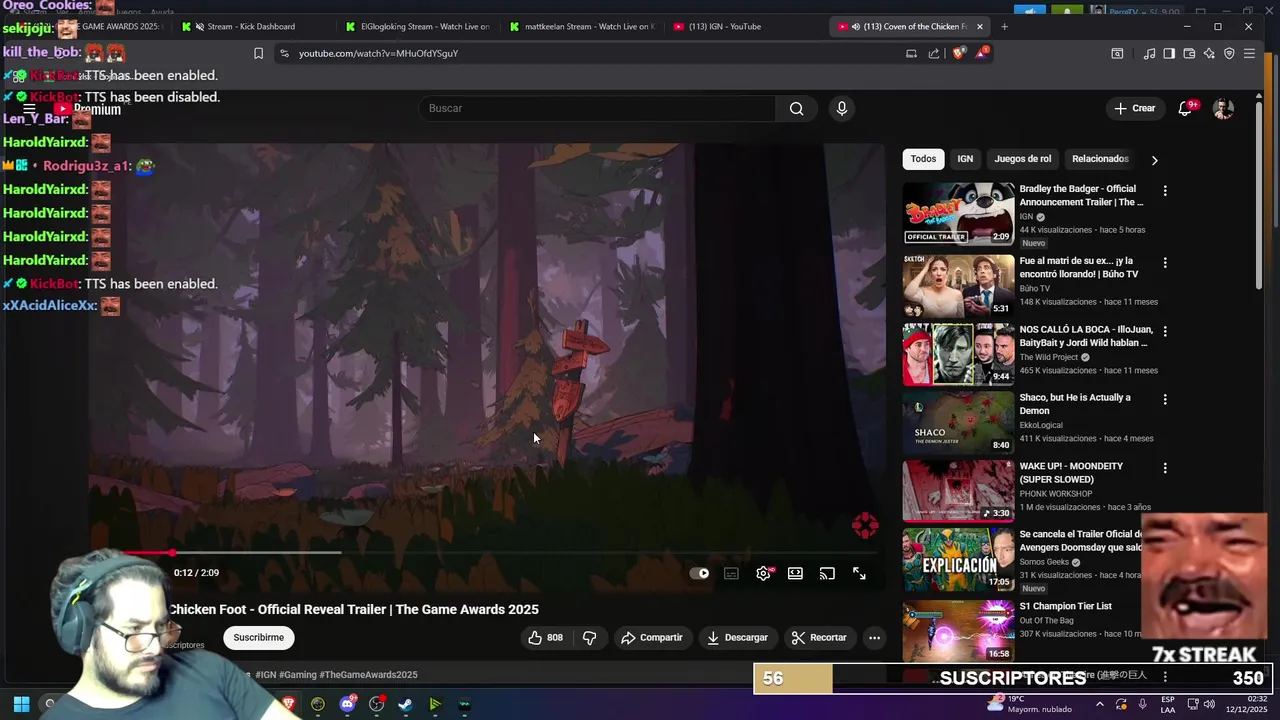Switch to the ElGlogloking Stream tab
This screenshot has width=1280, height=720.
(417, 26)
